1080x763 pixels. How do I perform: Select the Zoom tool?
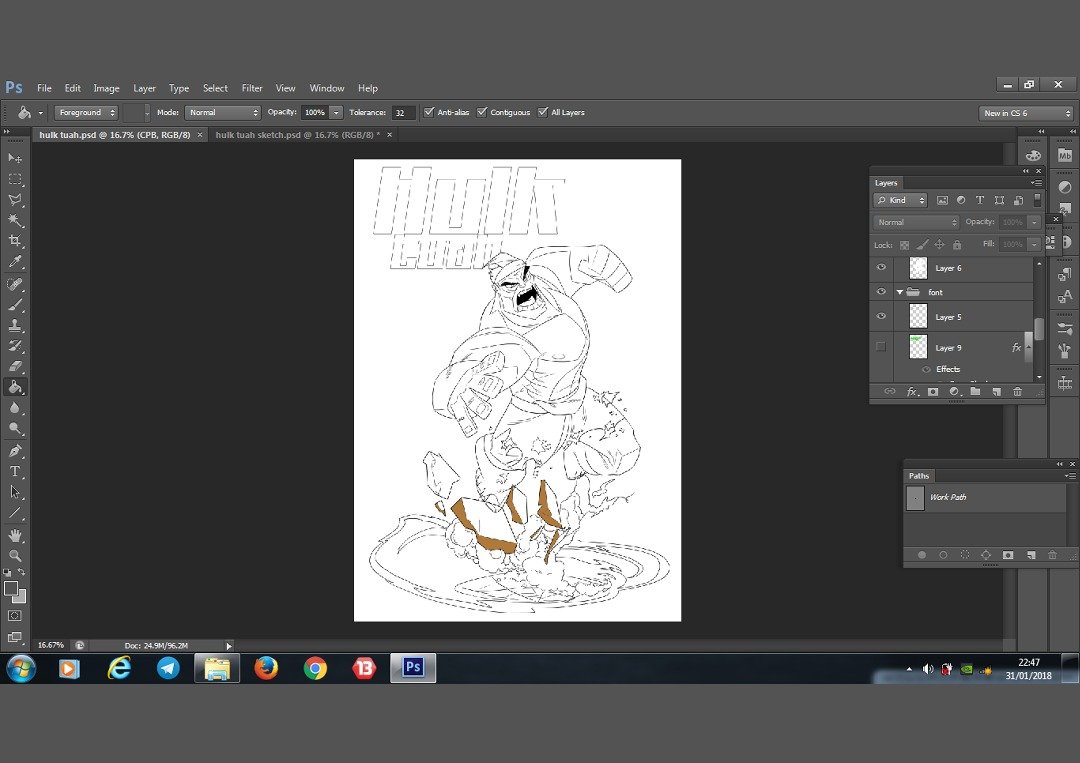[x=14, y=556]
